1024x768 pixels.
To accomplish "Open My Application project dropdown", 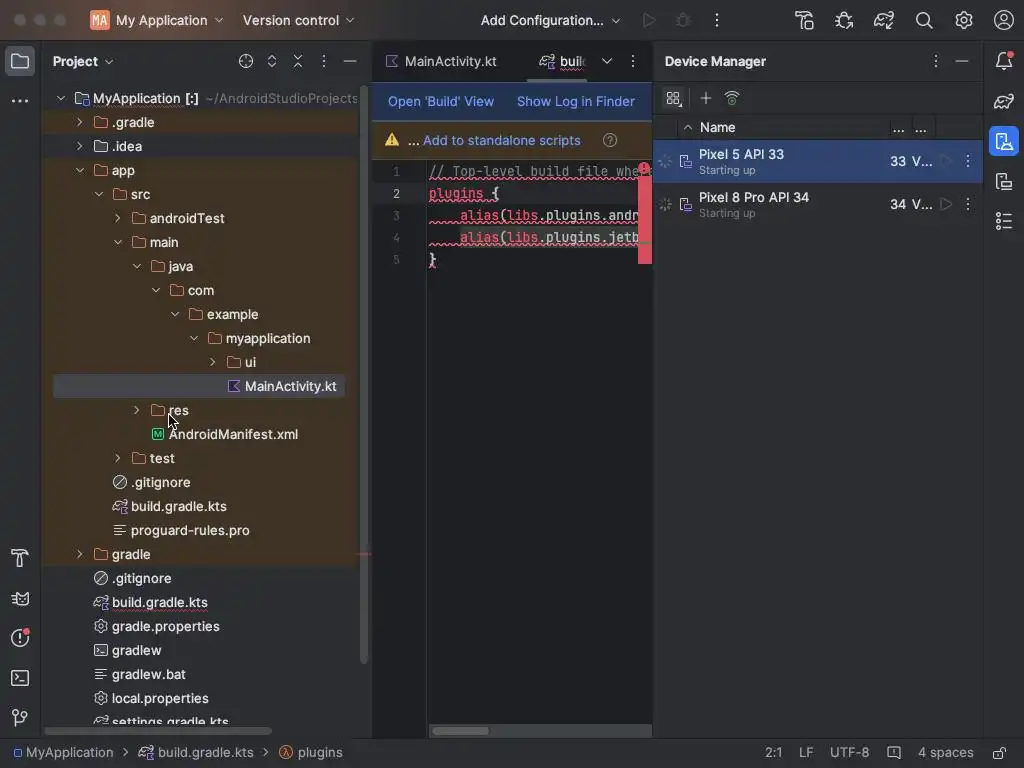I will [x=157, y=20].
